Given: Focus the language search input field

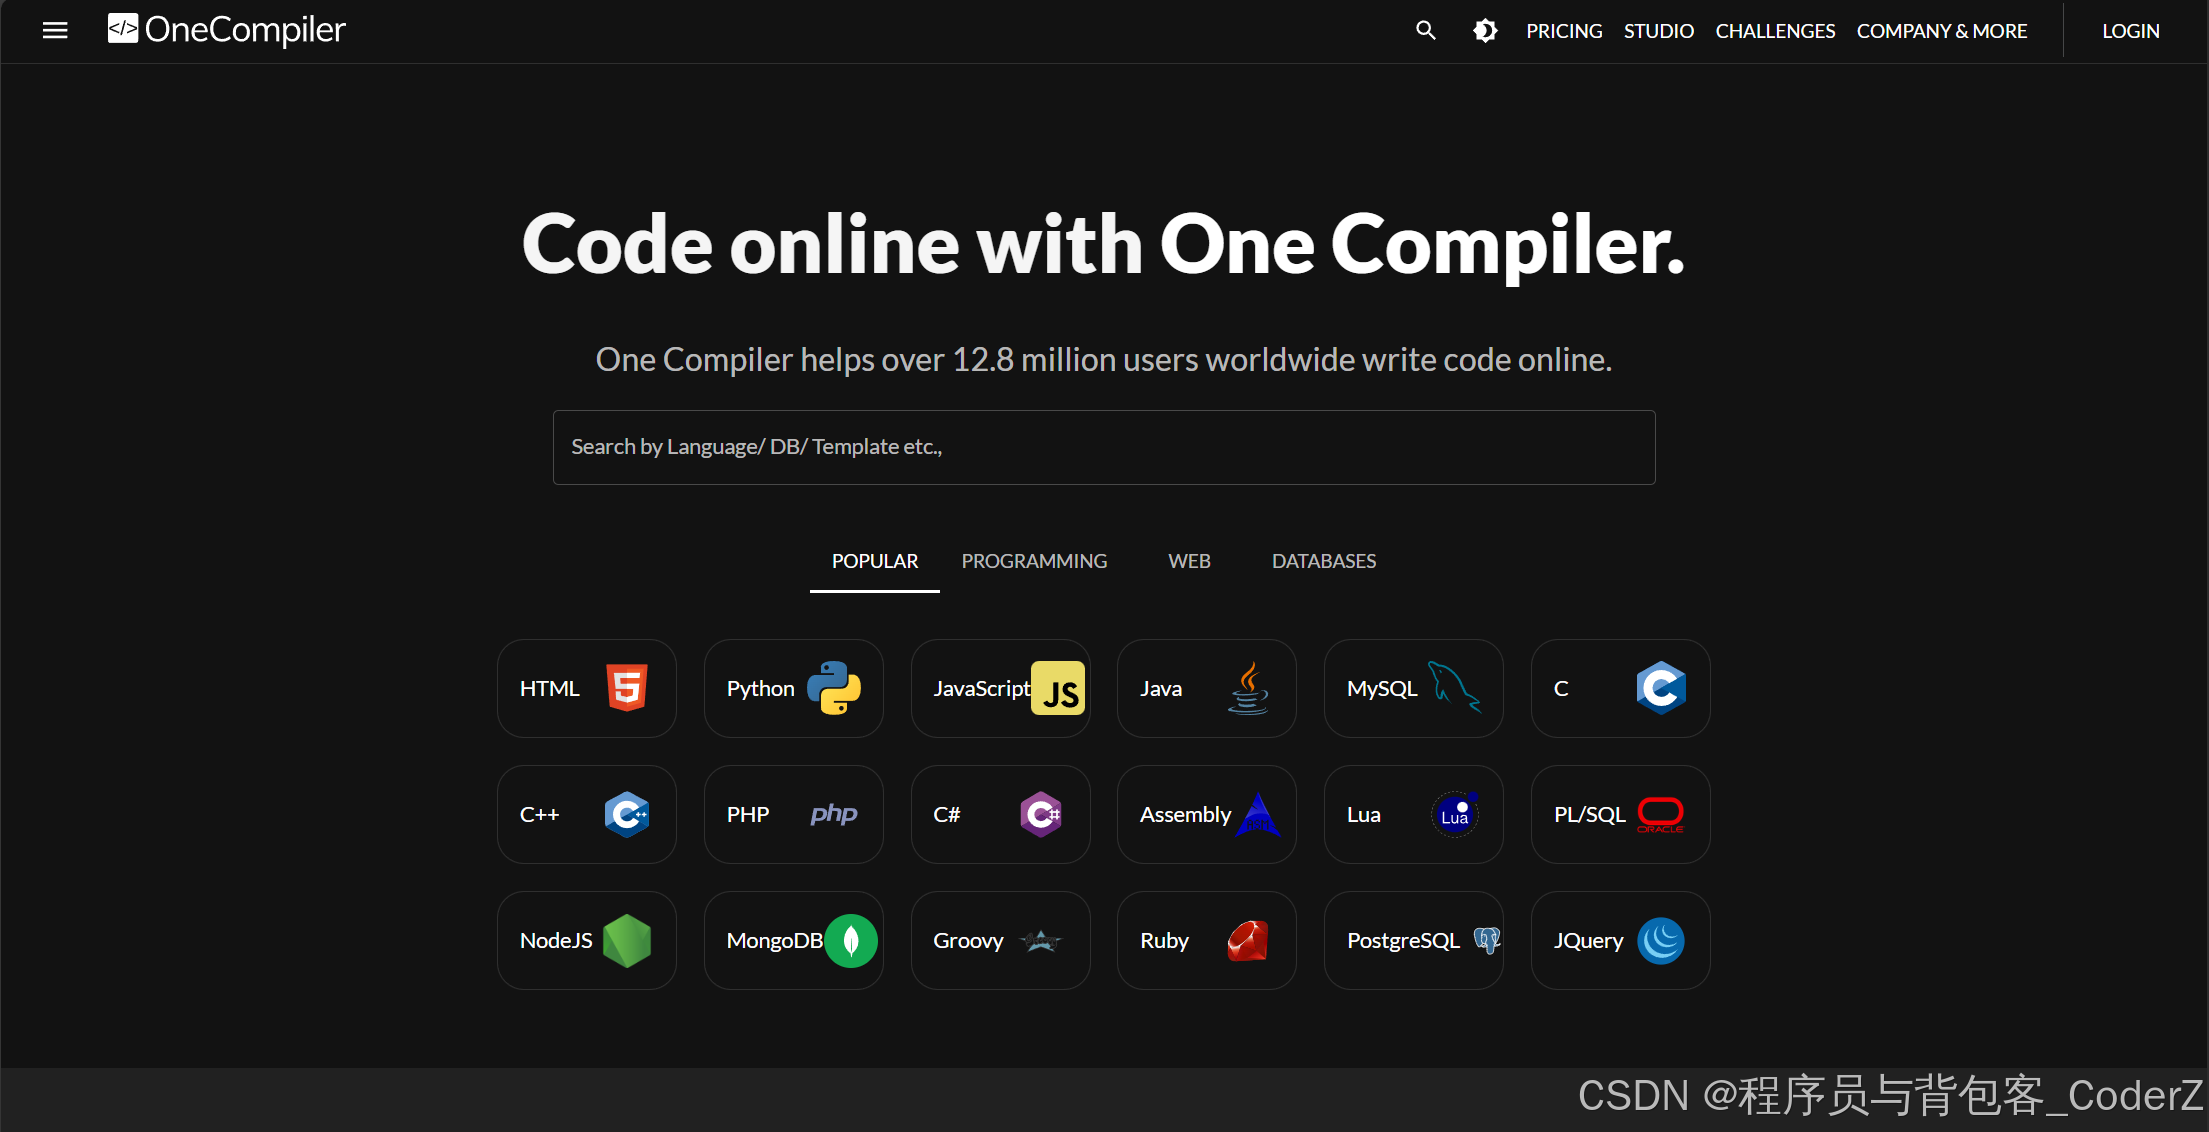Looking at the screenshot, I should point(1104,447).
